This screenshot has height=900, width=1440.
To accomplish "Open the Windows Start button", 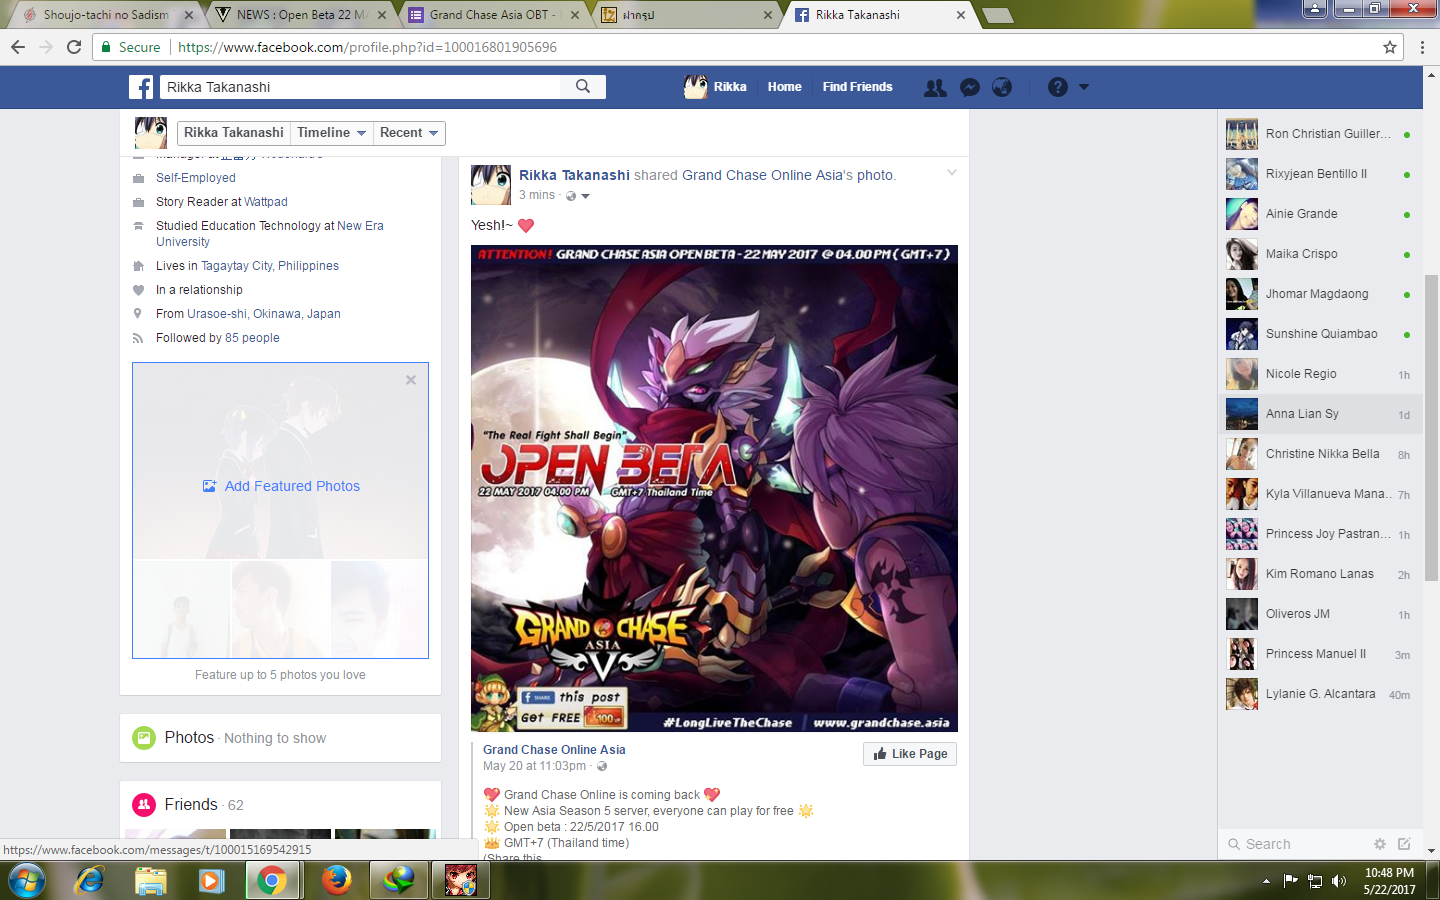I will [x=27, y=881].
